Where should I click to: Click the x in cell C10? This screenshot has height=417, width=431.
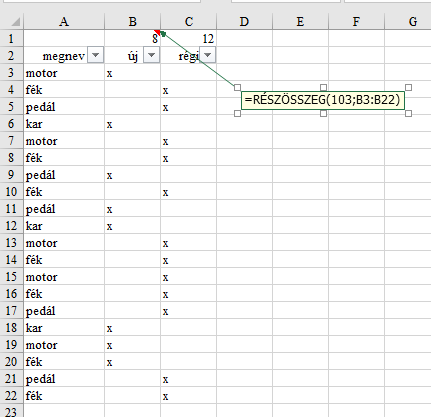[x=165, y=193]
